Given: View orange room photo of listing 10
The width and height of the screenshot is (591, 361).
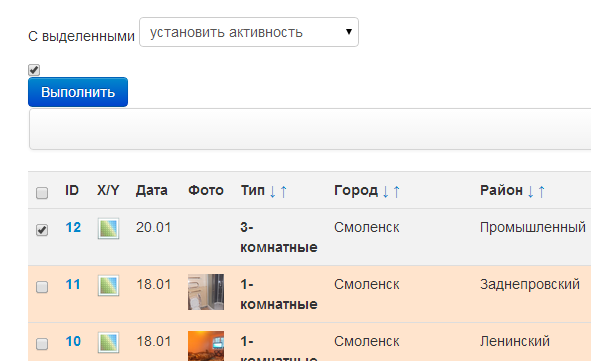Looking at the screenshot, I should pos(206,346).
